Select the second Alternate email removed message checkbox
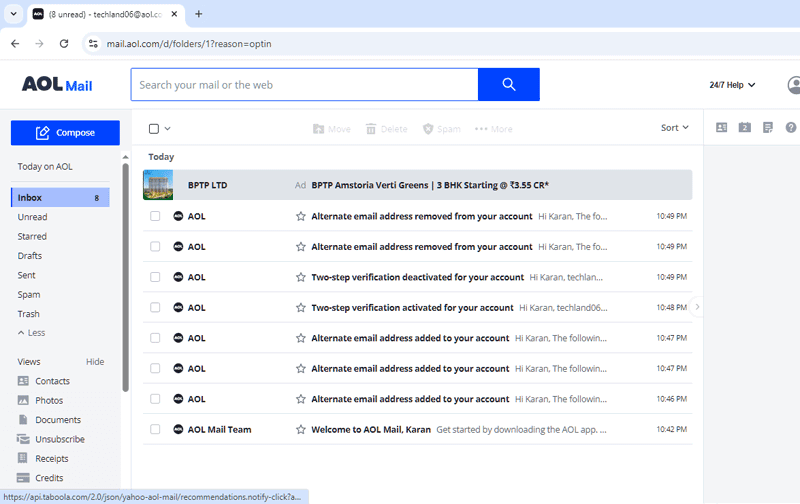 (155, 247)
